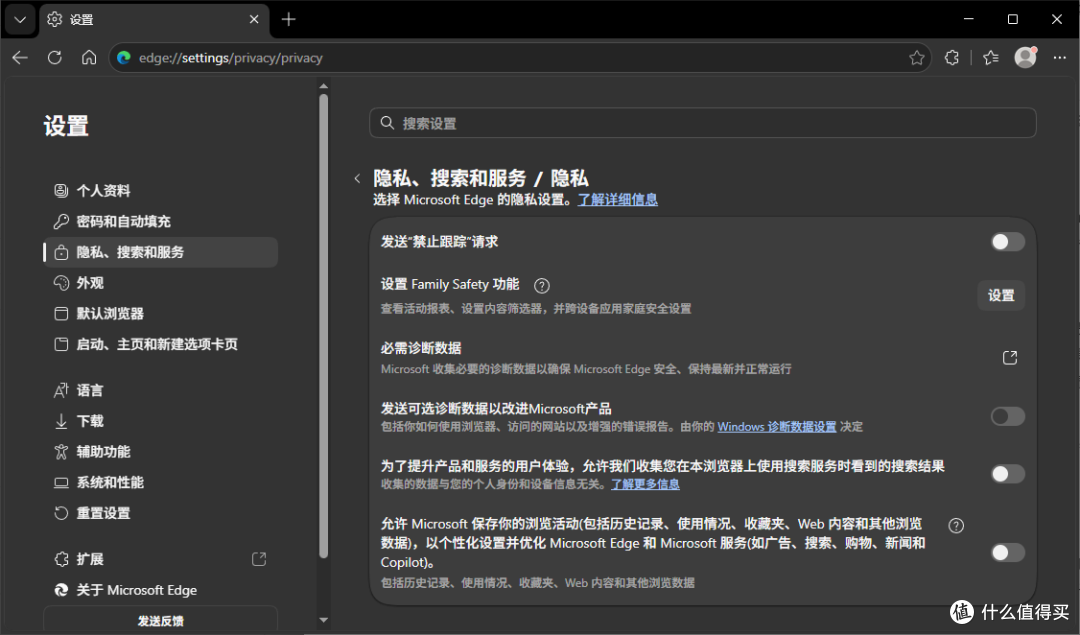Open external link icon for 必需诊断数据
This screenshot has width=1080, height=635.
pos(1010,357)
